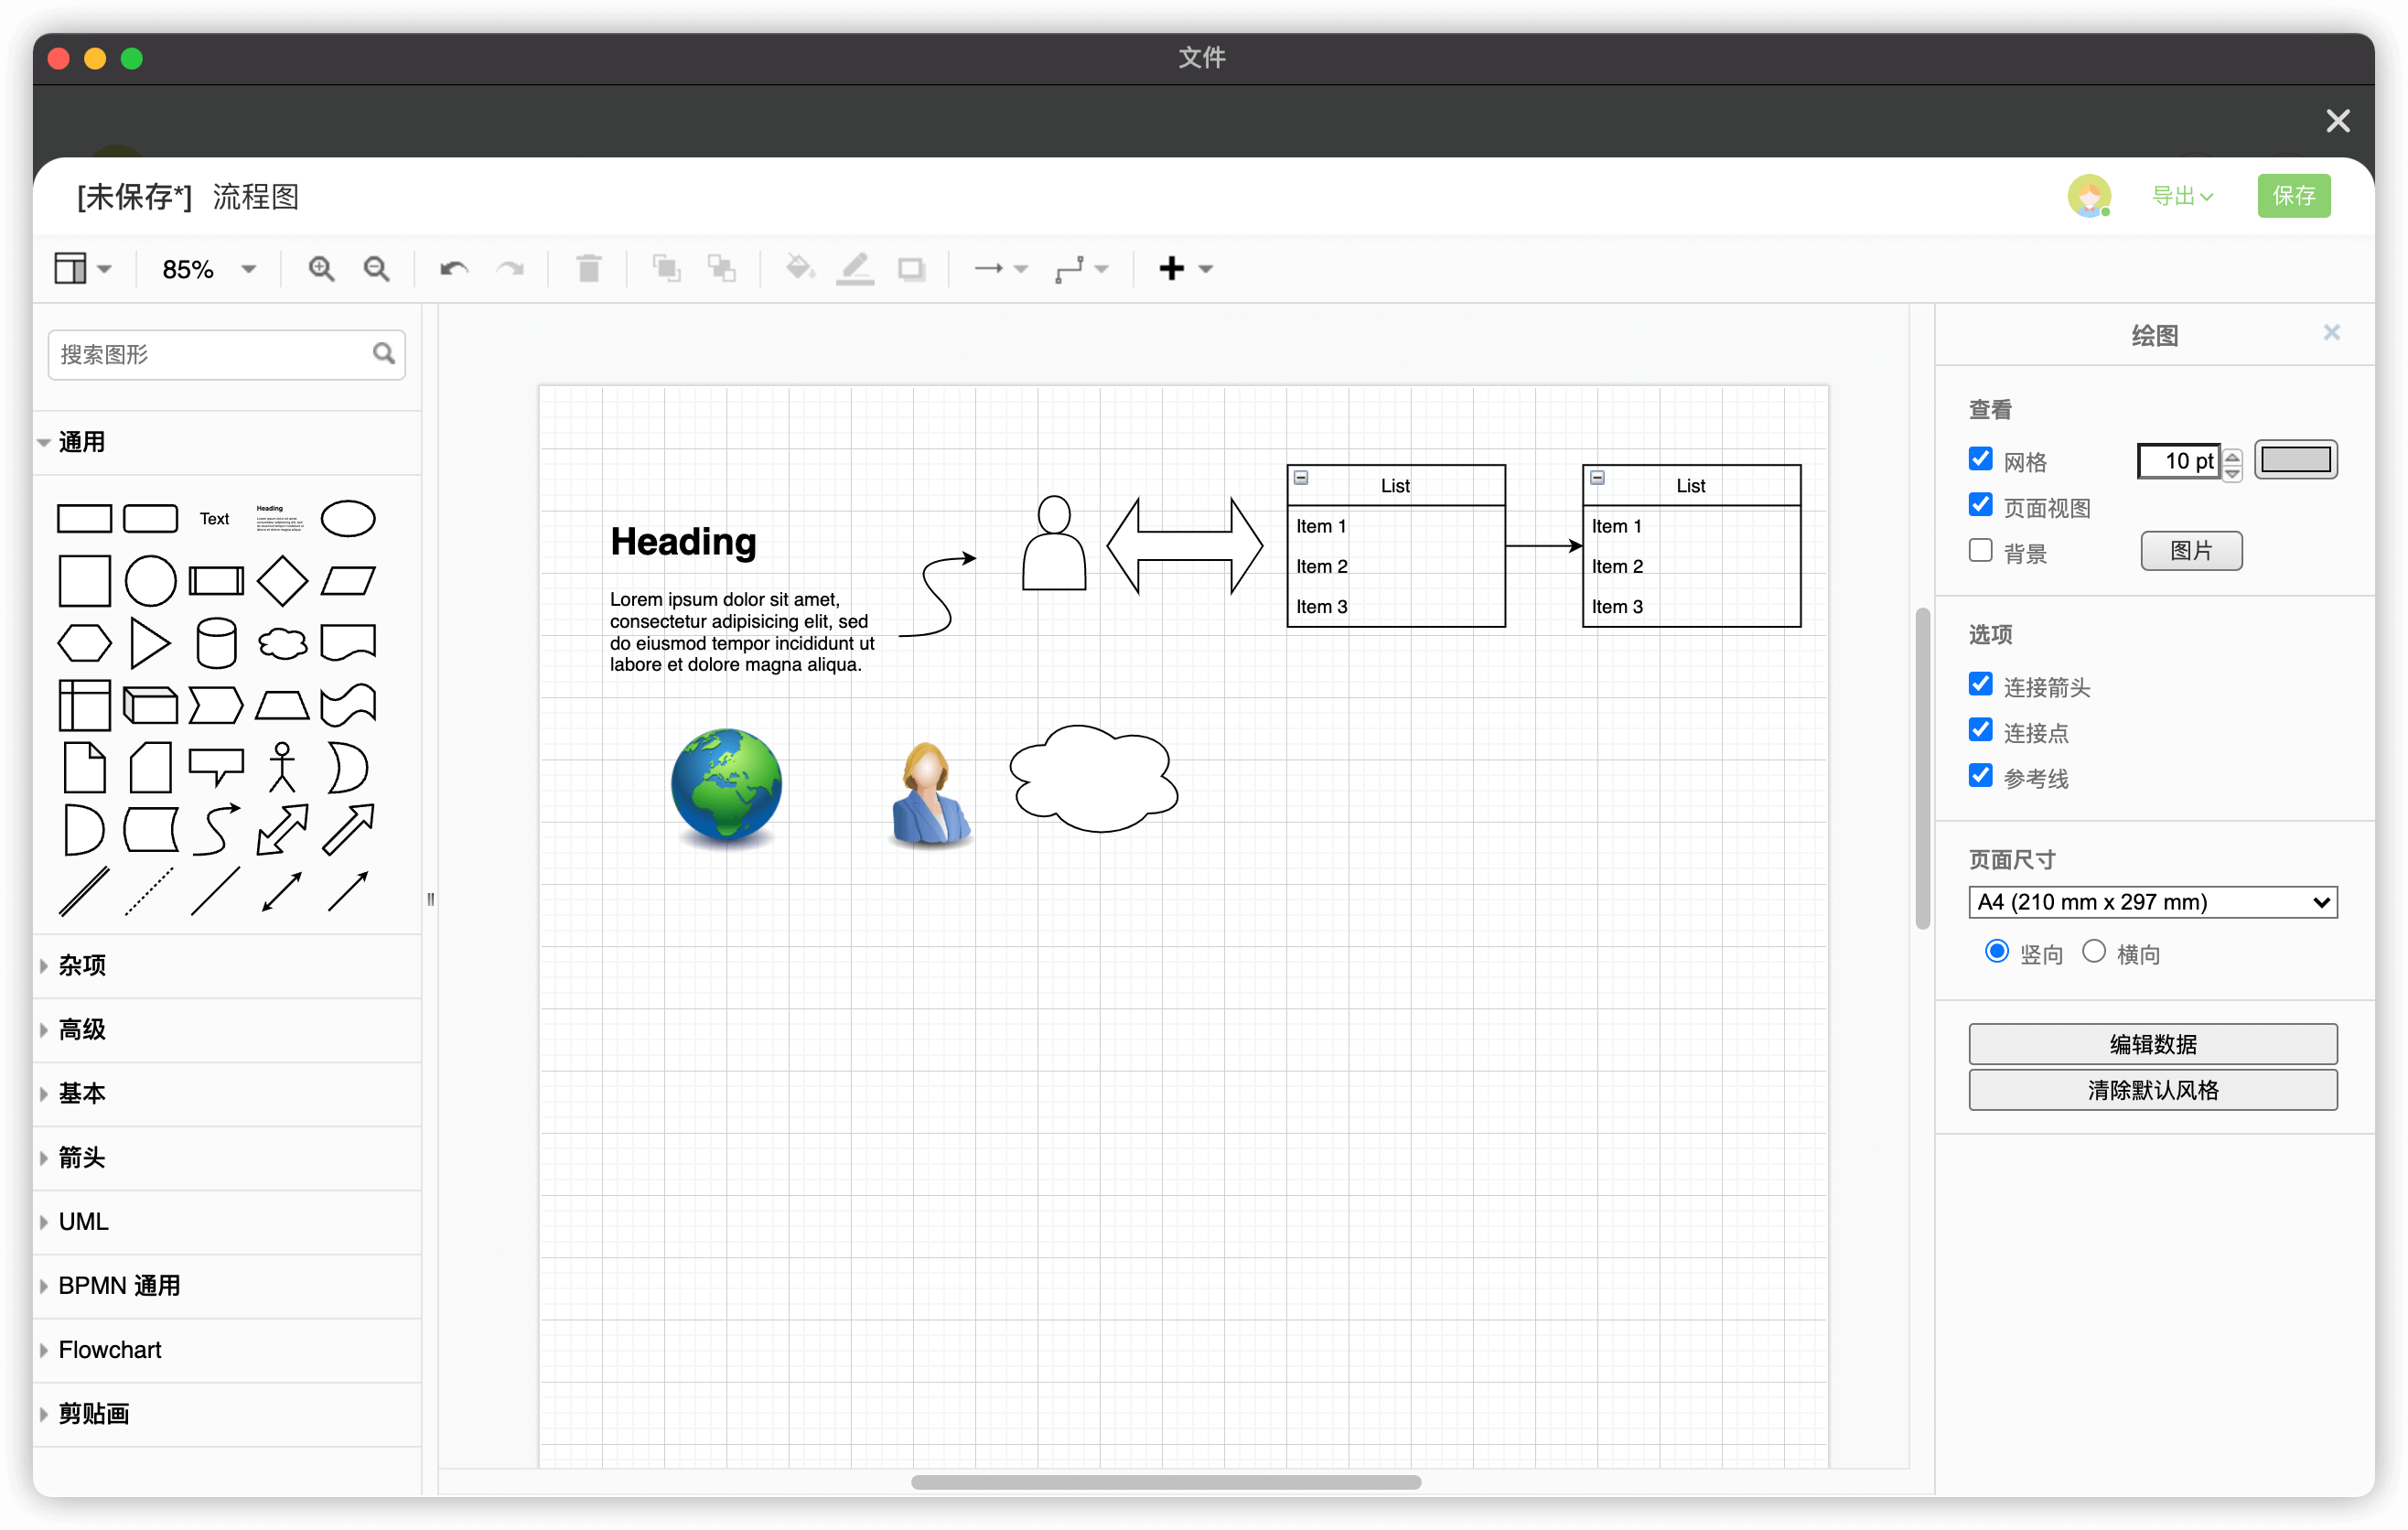The image size is (2408, 1530).
Task: Select the cylinder shape in the shape palette
Action: click(x=216, y=643)
